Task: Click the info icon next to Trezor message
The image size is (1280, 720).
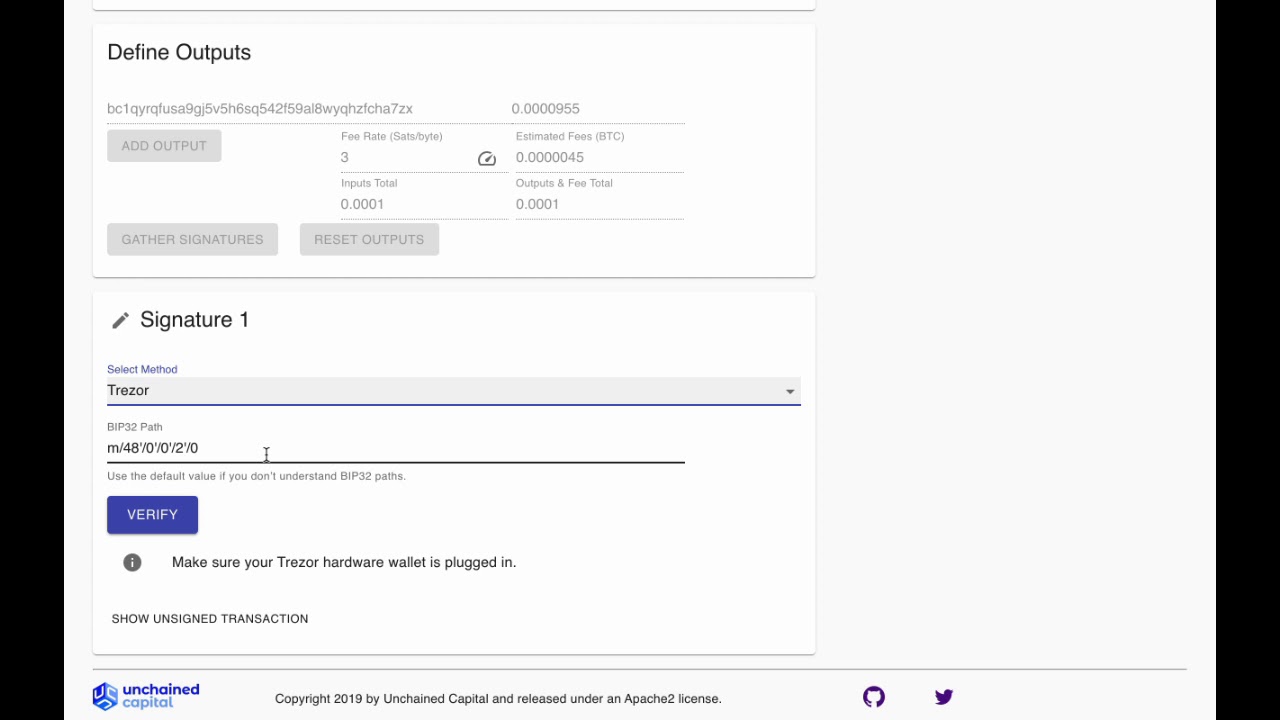Action: tap(132, 562)
